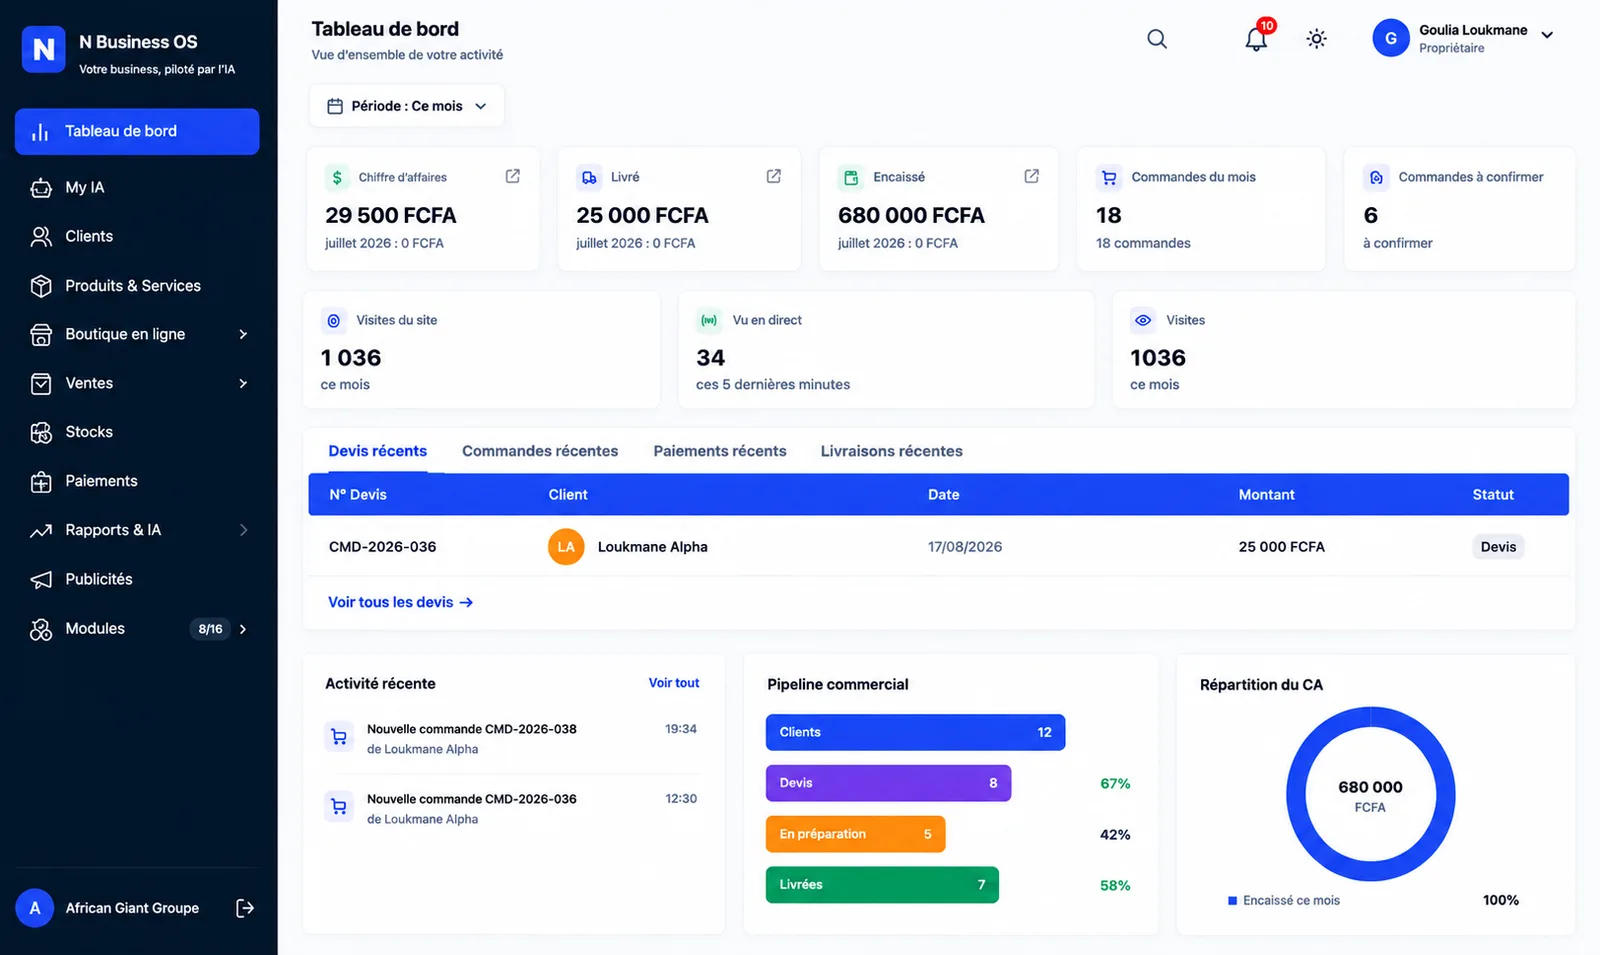The image size is (1600, 955).
Task: Click the N Business OS logo
Action: (44, 50)
